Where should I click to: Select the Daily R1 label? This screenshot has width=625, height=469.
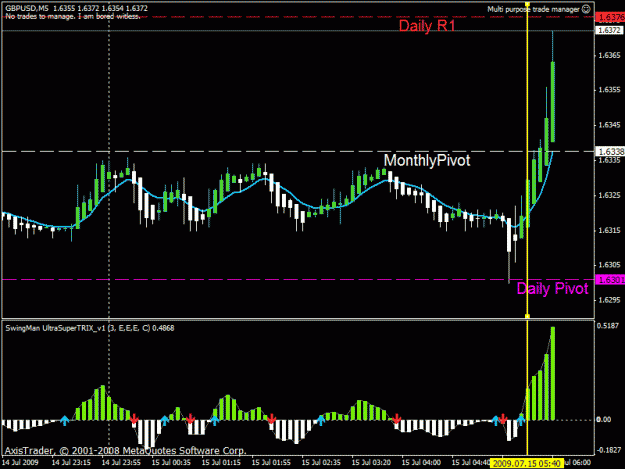[x=427, y=26]
